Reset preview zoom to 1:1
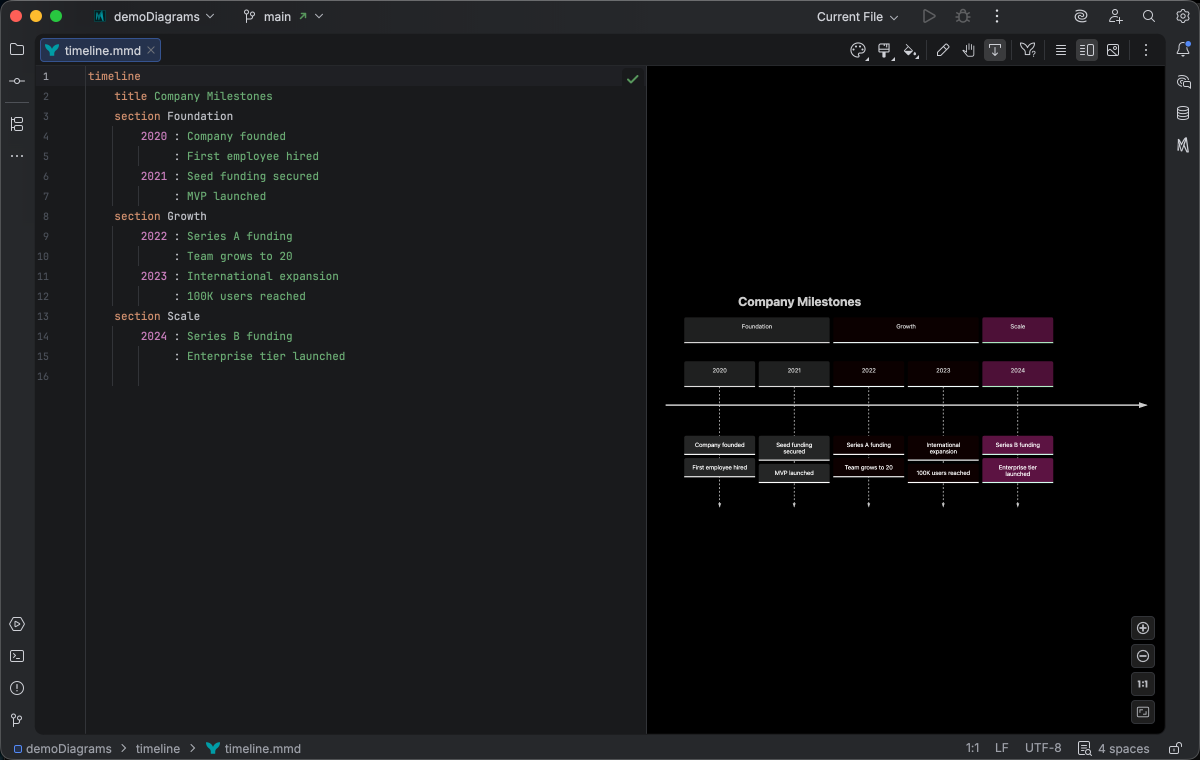Image resolution: width=1200 pixels, height=760 pixels. [x=1144, y=684]
